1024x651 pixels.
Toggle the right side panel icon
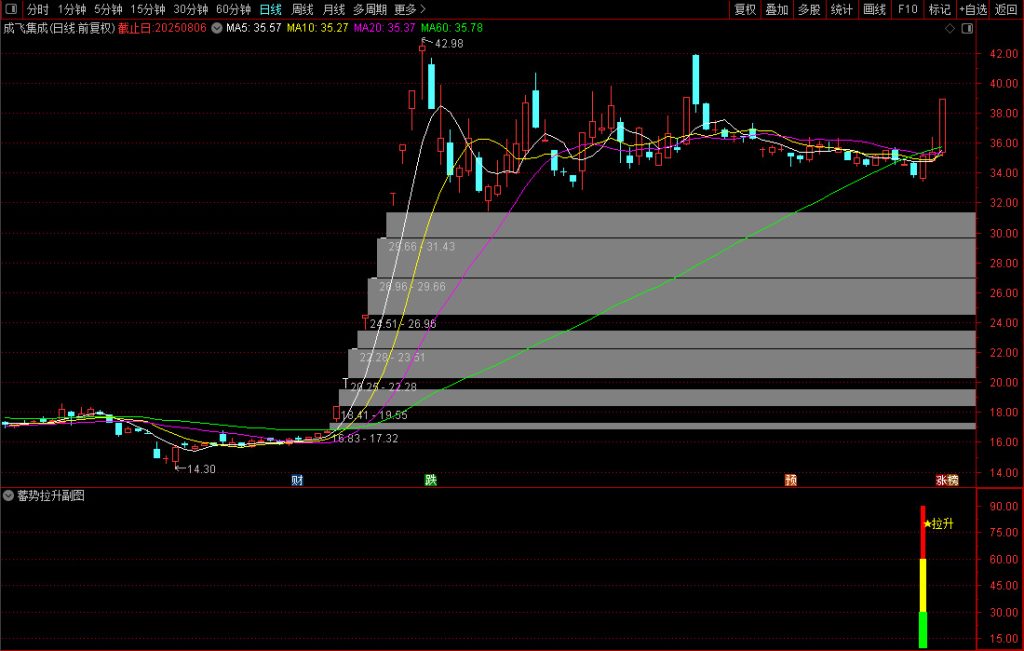pyautogui.click(x=965, y=28)
